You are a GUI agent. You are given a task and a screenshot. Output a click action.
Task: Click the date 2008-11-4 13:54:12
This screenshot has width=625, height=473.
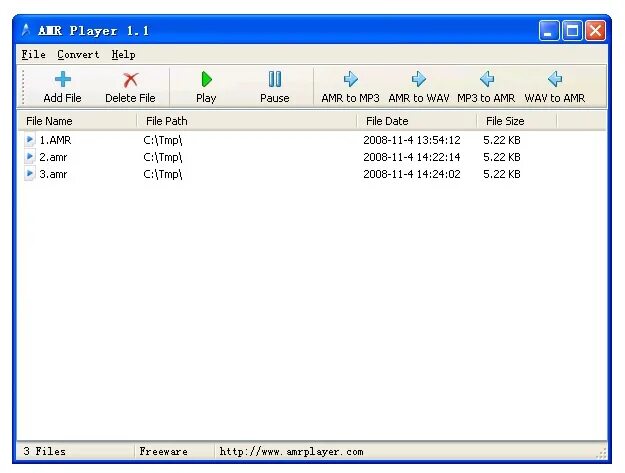tap(412, 140)
